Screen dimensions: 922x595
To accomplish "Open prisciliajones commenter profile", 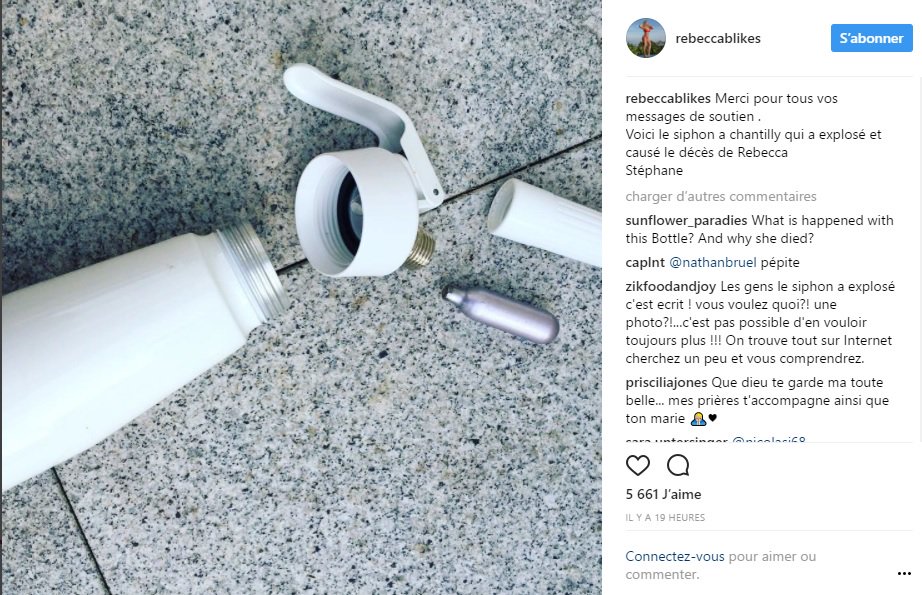I will pyautogui.click(x=666, y=382).
